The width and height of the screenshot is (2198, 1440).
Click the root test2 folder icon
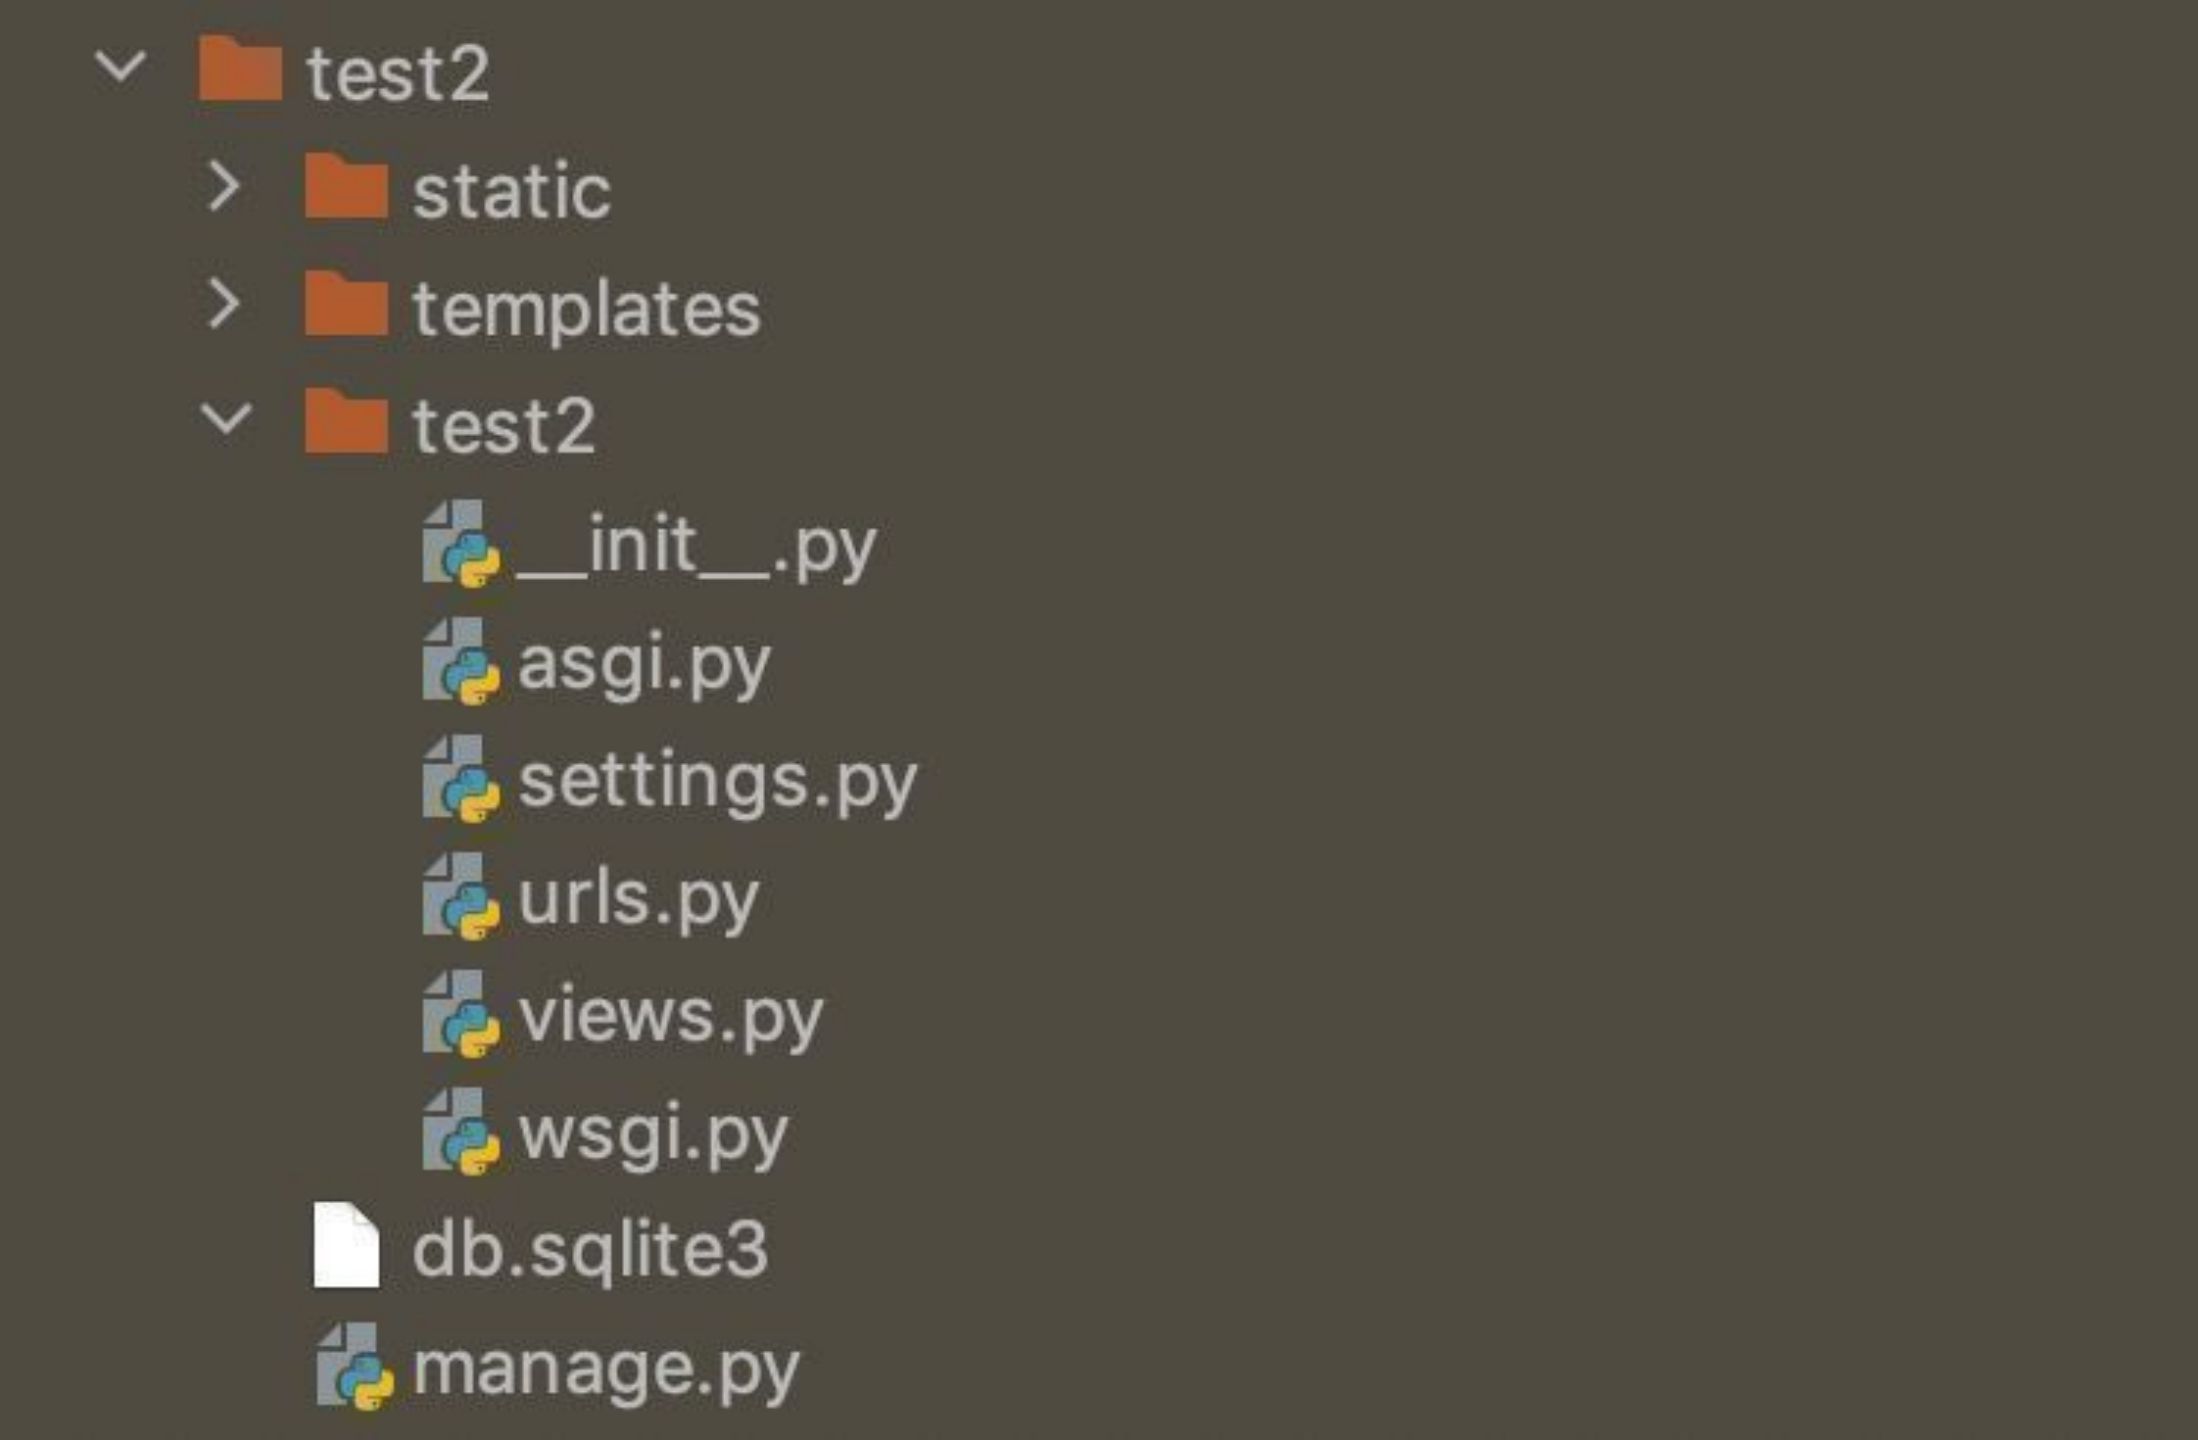coord(240,68)
